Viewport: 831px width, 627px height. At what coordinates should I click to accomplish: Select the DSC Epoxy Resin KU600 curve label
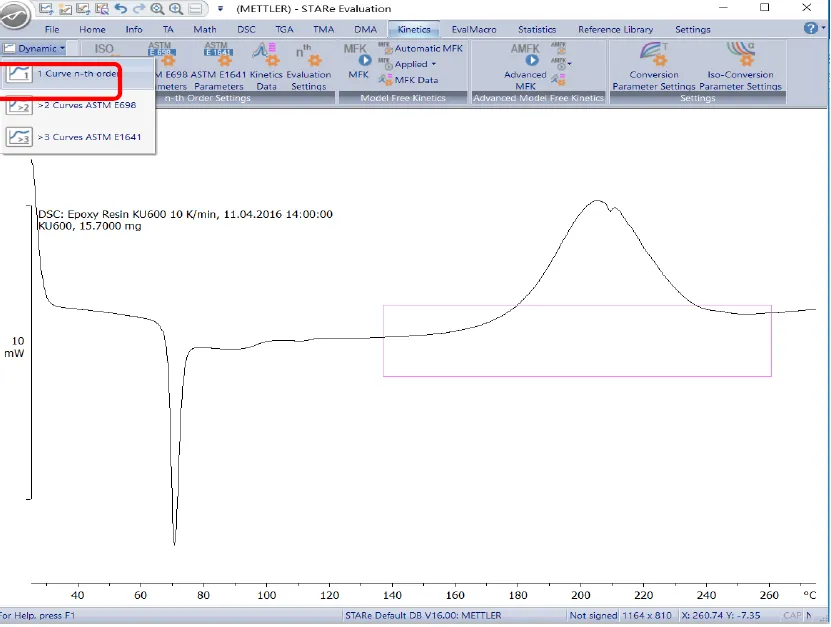point(185,214)
